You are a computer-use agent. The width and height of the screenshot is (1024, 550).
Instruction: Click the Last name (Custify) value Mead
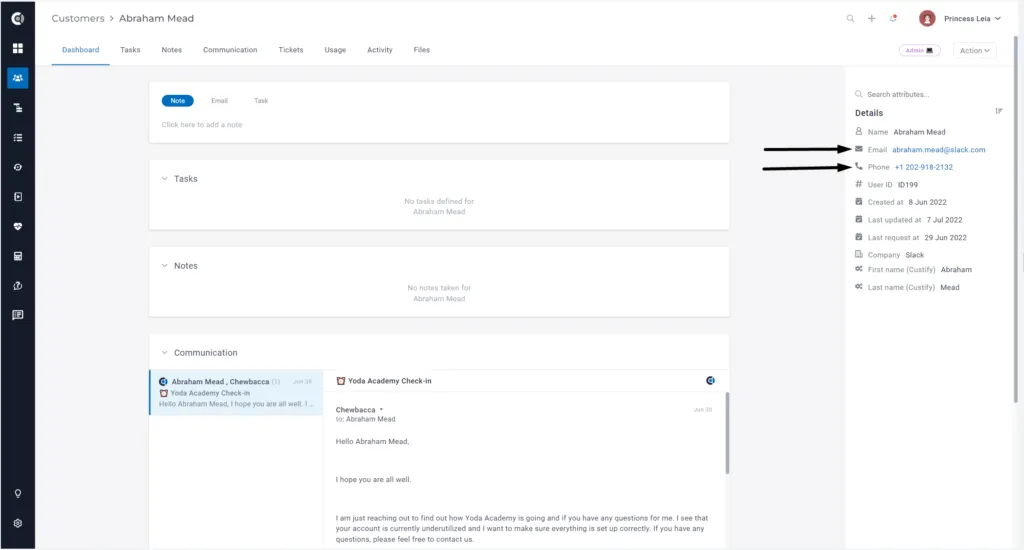tap(950, 287)
